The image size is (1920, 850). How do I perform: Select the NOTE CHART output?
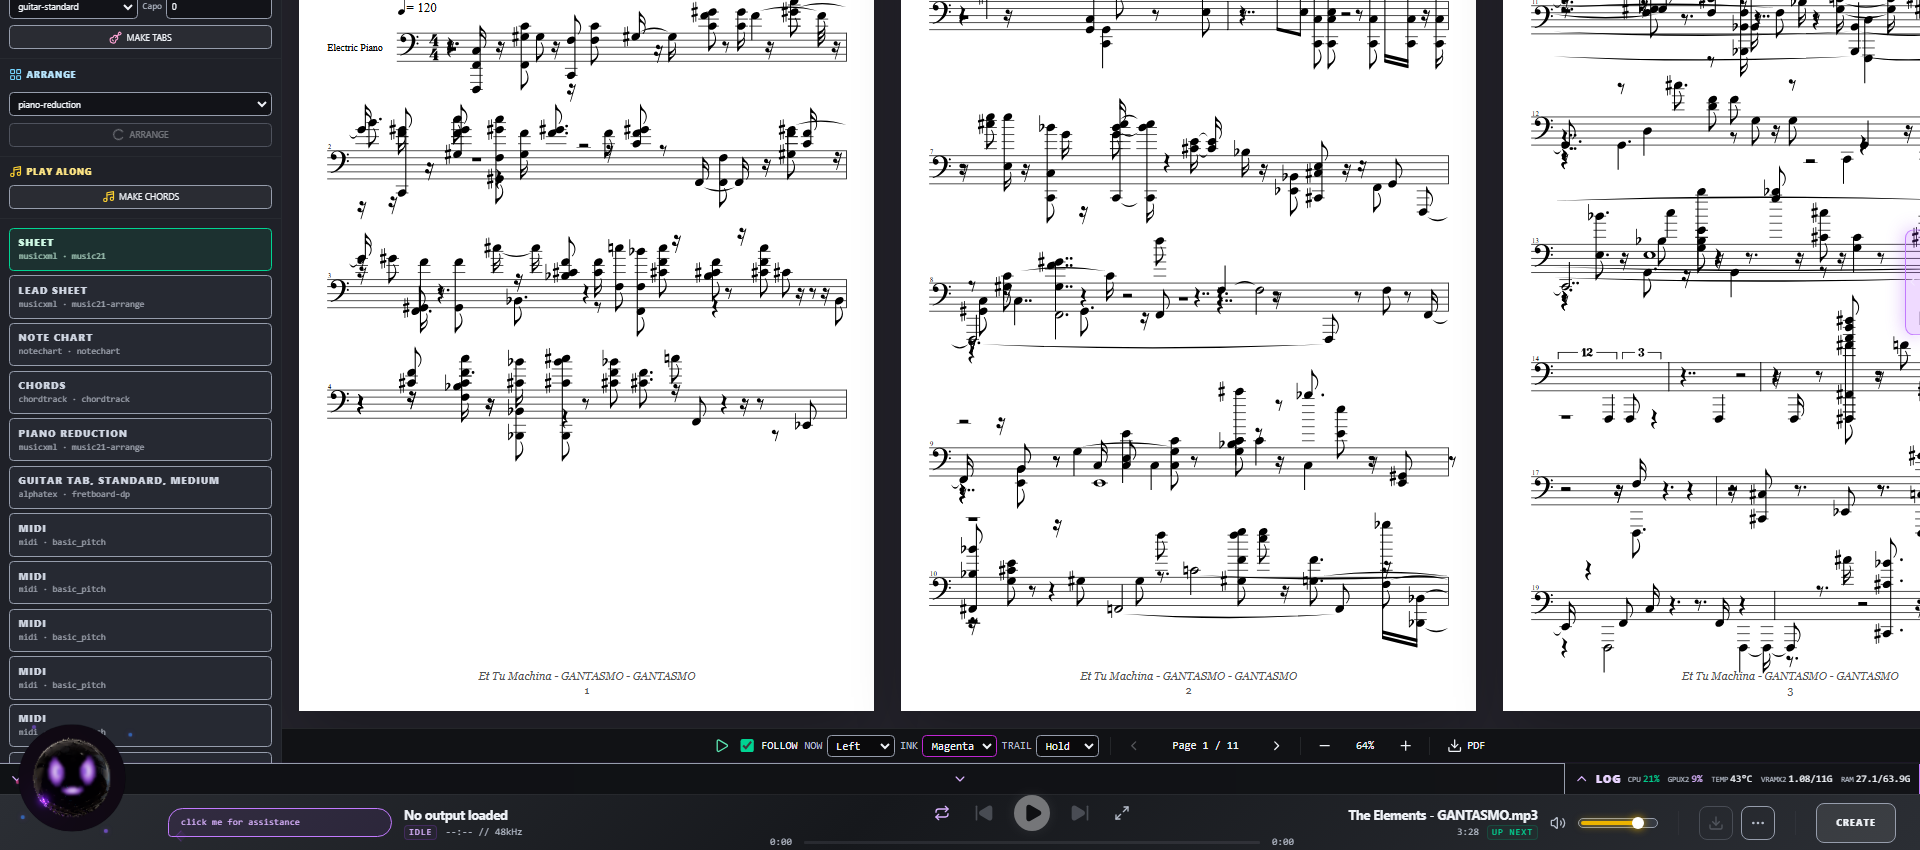[x=140, y=344]
